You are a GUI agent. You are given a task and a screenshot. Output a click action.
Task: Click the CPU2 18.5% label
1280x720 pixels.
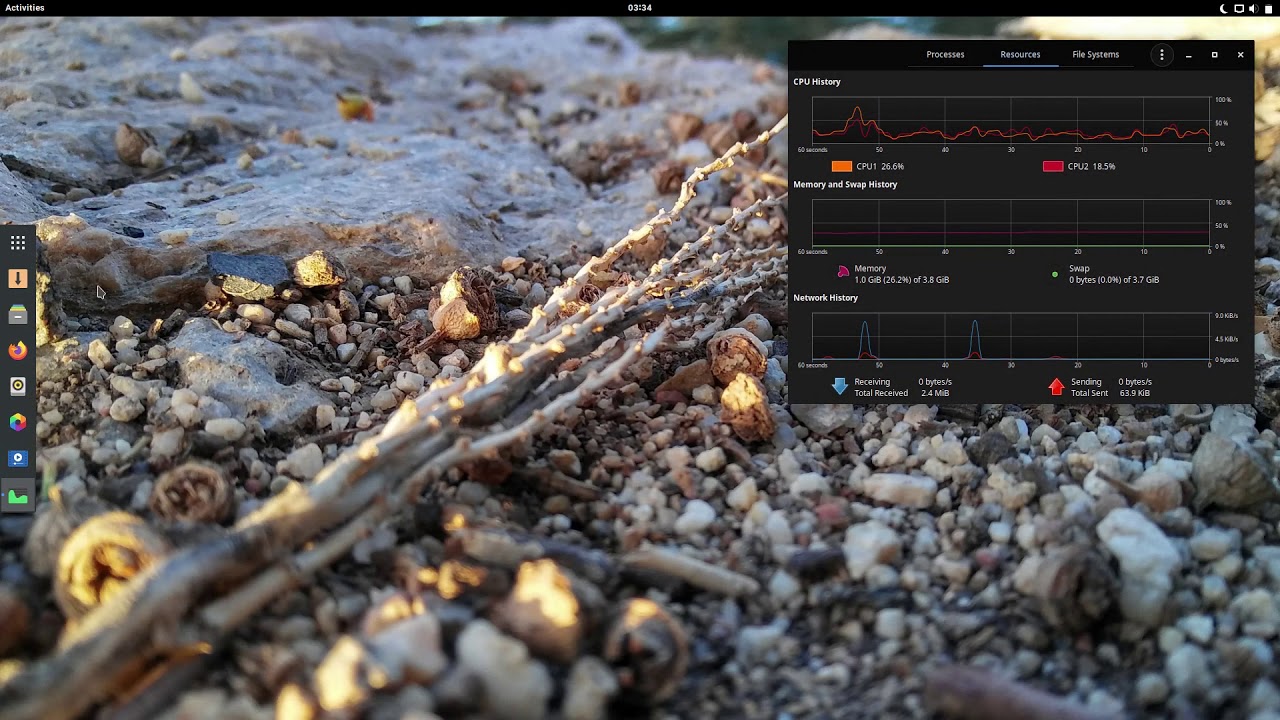pyautogui.click(x=1091, y=166)
